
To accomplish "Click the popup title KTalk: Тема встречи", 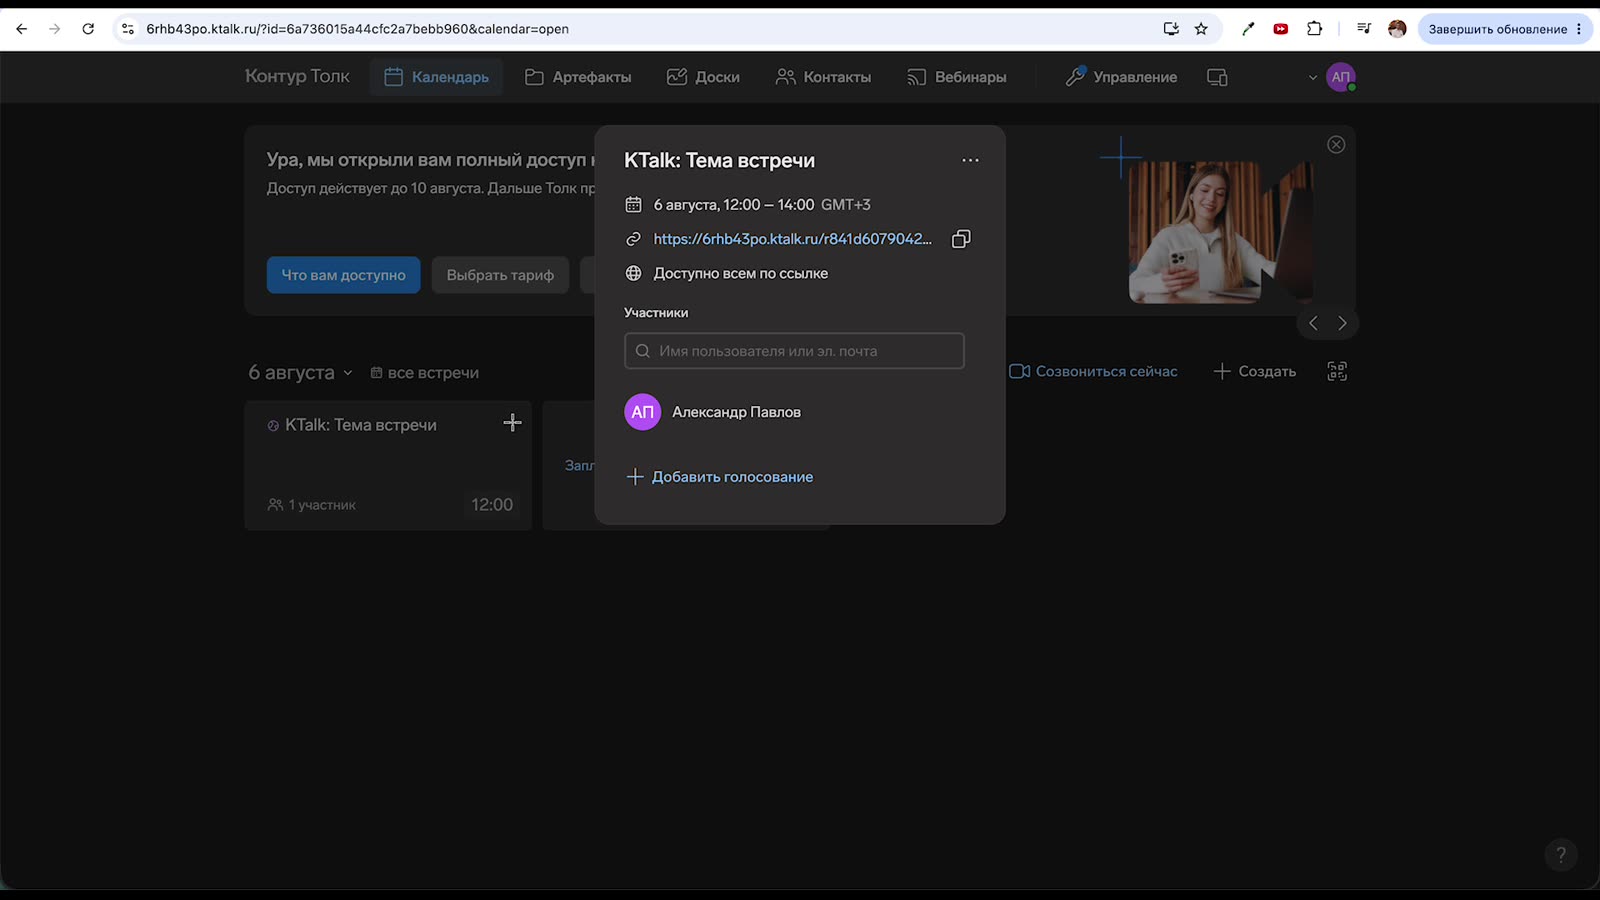I will 719,161.
